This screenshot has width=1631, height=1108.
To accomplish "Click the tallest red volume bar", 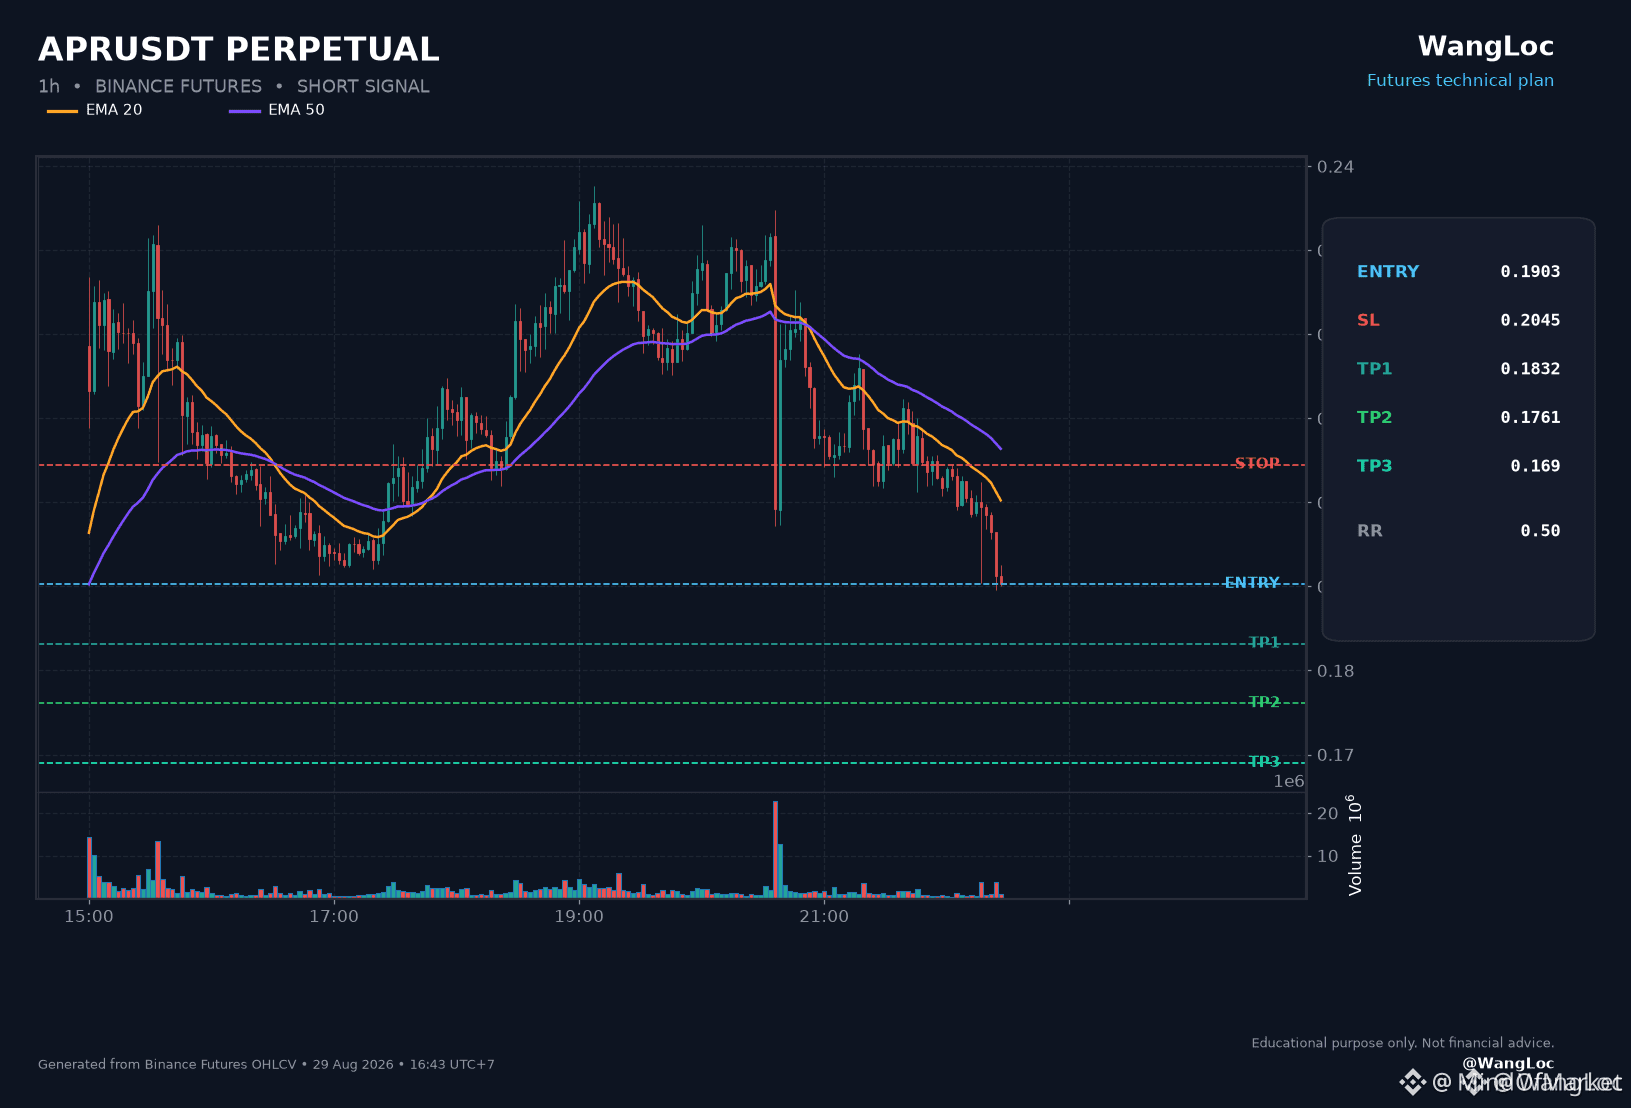I will (775, 849).
